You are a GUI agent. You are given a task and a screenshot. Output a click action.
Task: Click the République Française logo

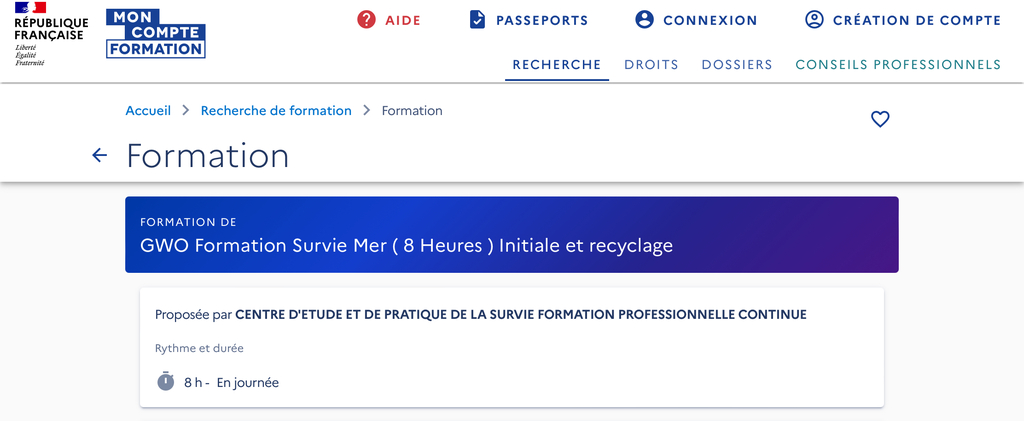[x=52, y=34]
